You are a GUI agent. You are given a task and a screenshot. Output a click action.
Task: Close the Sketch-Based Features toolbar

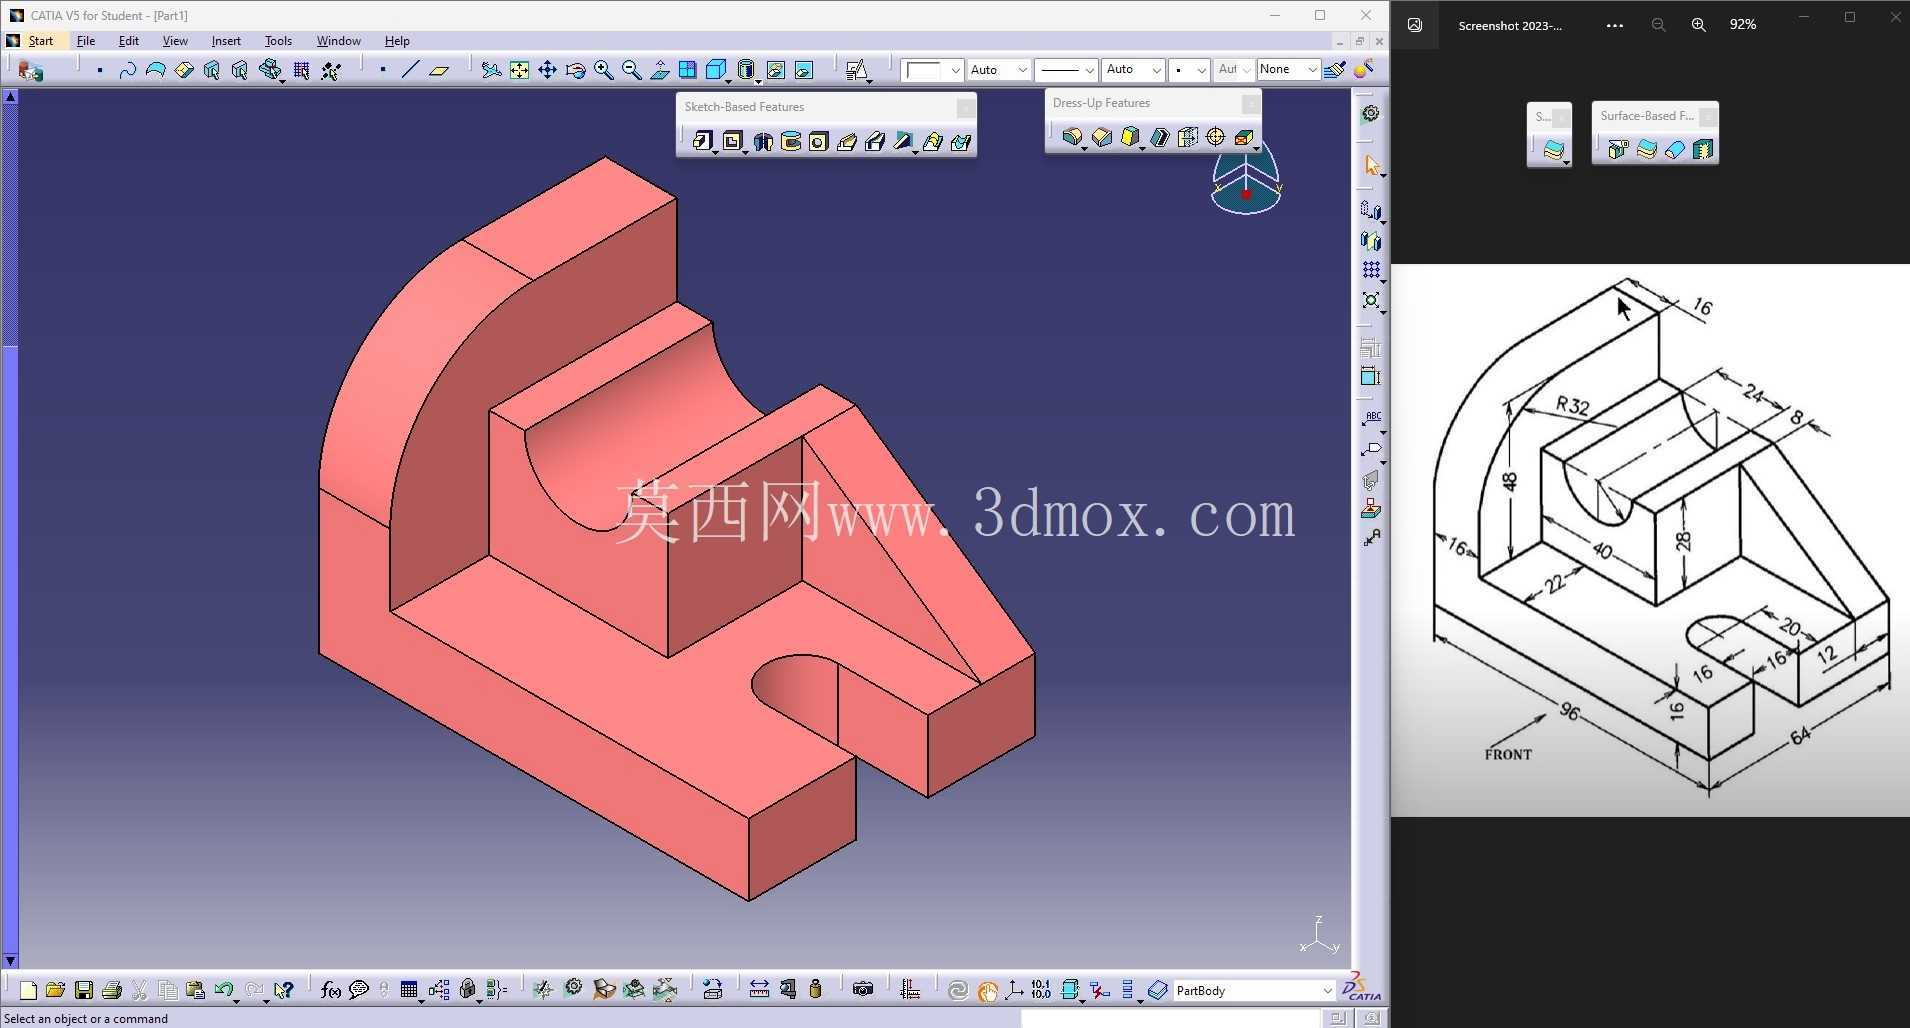tap(965, 107)
